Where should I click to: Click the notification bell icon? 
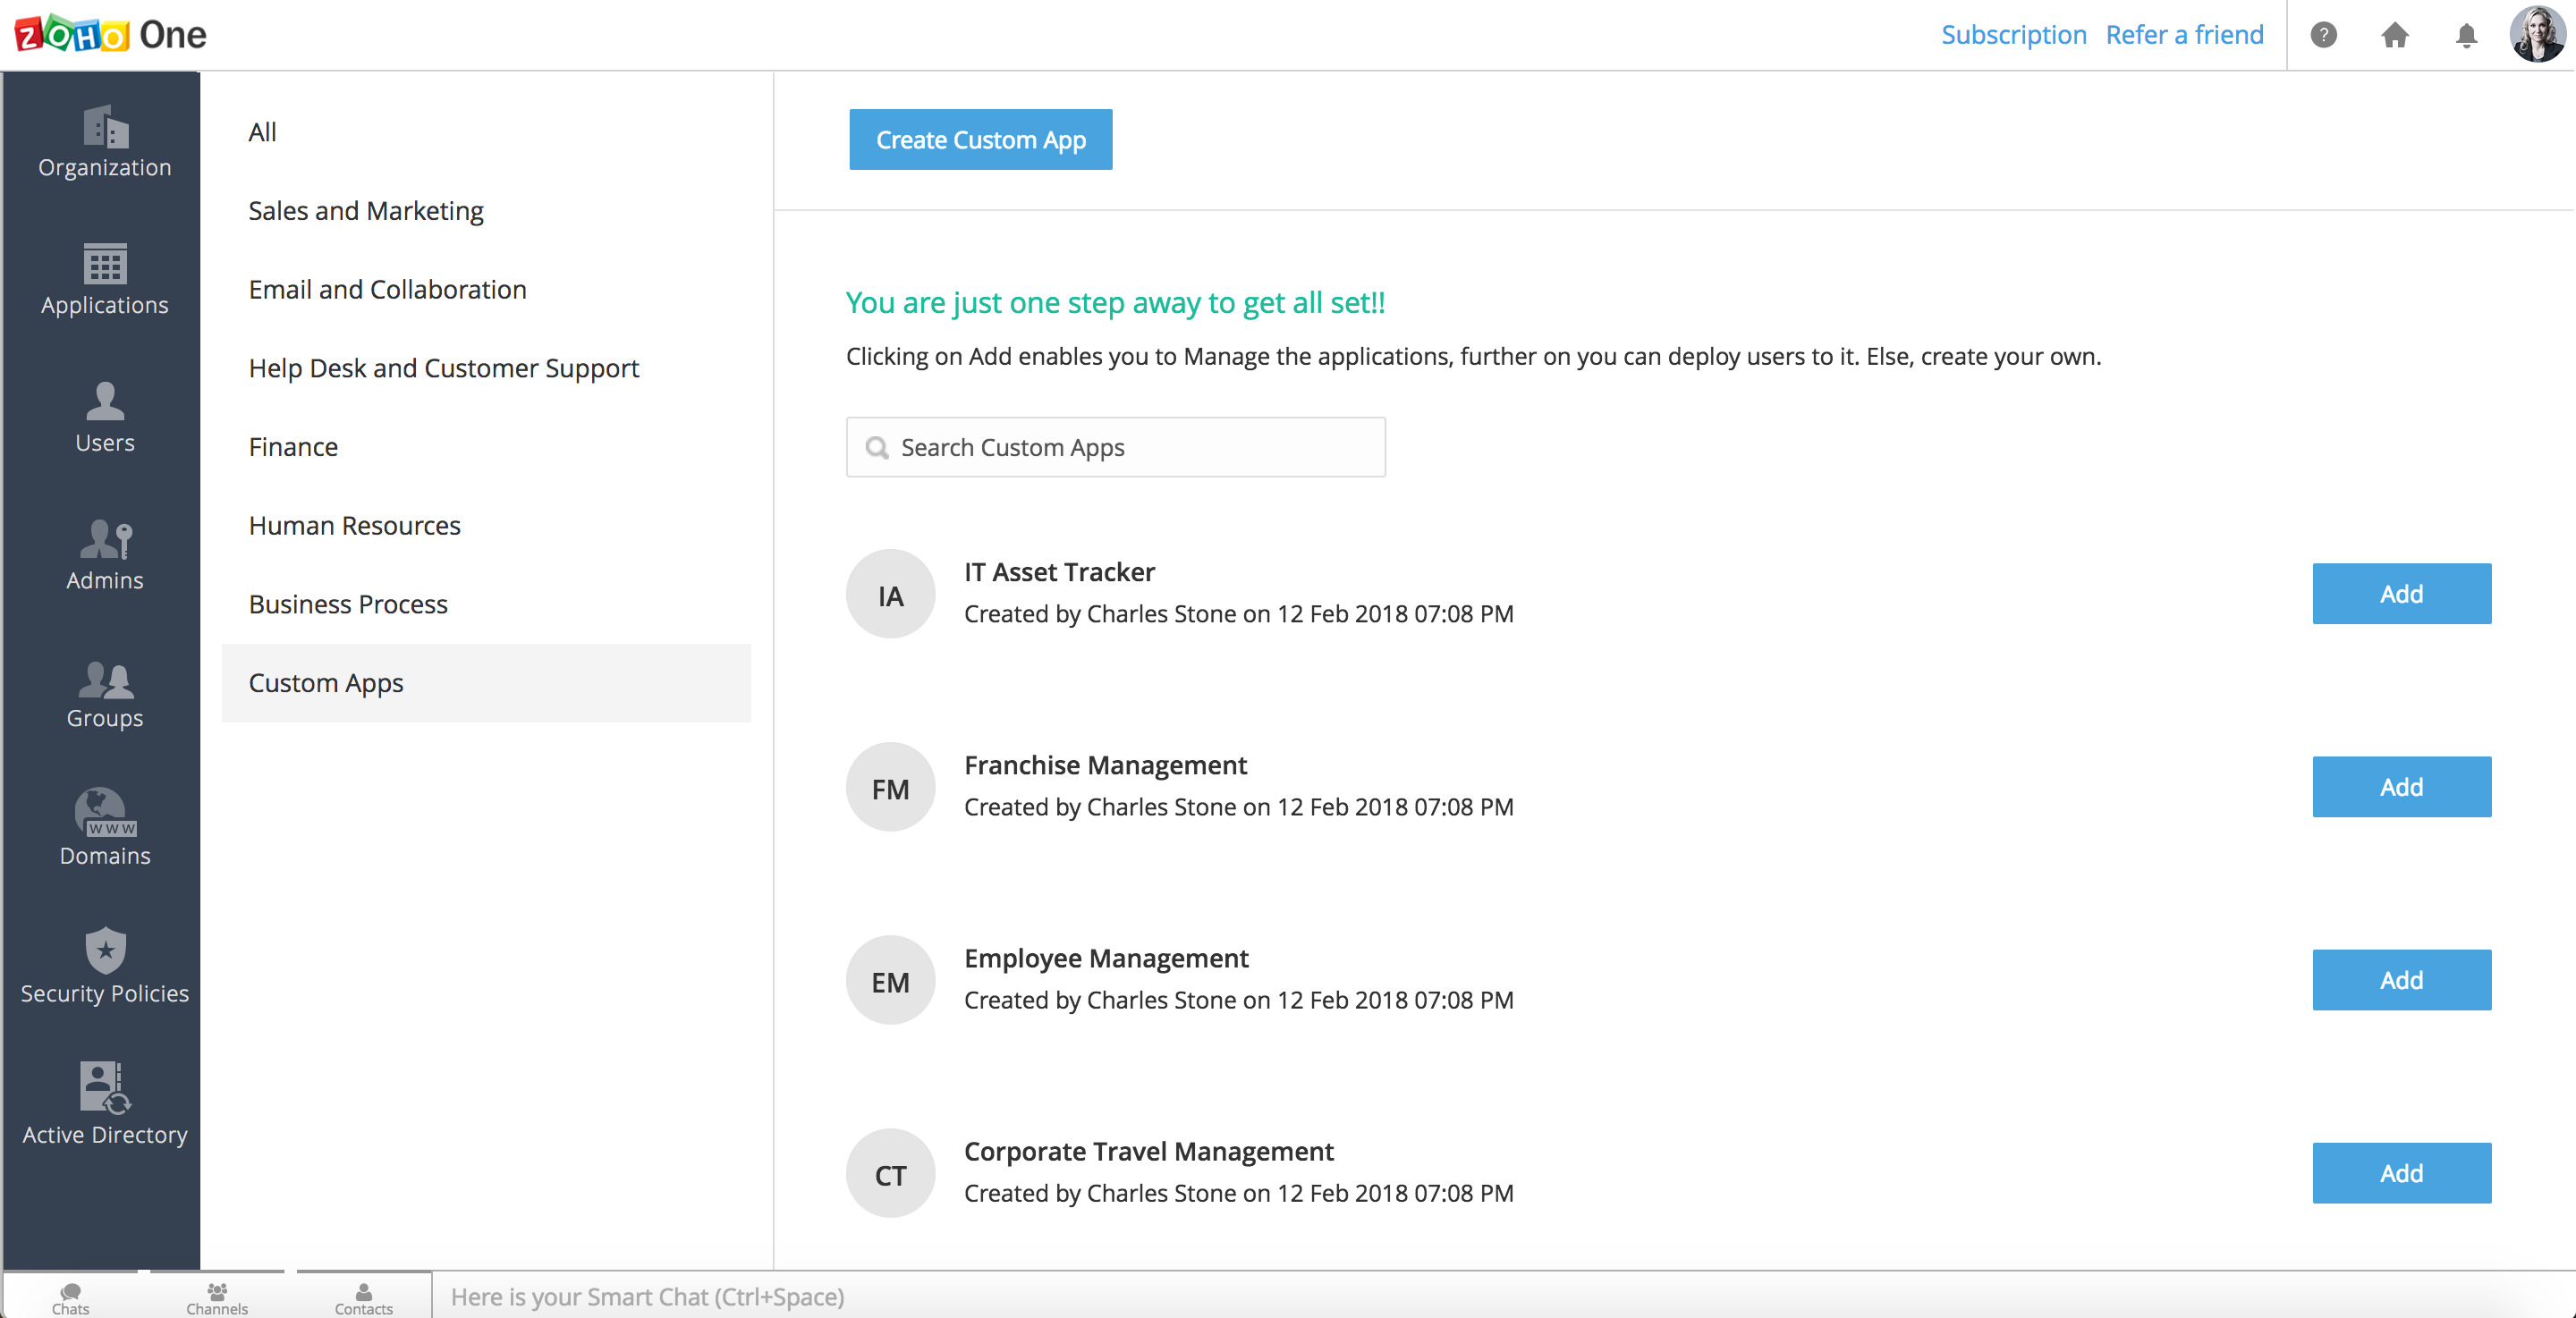point(2466,36)
